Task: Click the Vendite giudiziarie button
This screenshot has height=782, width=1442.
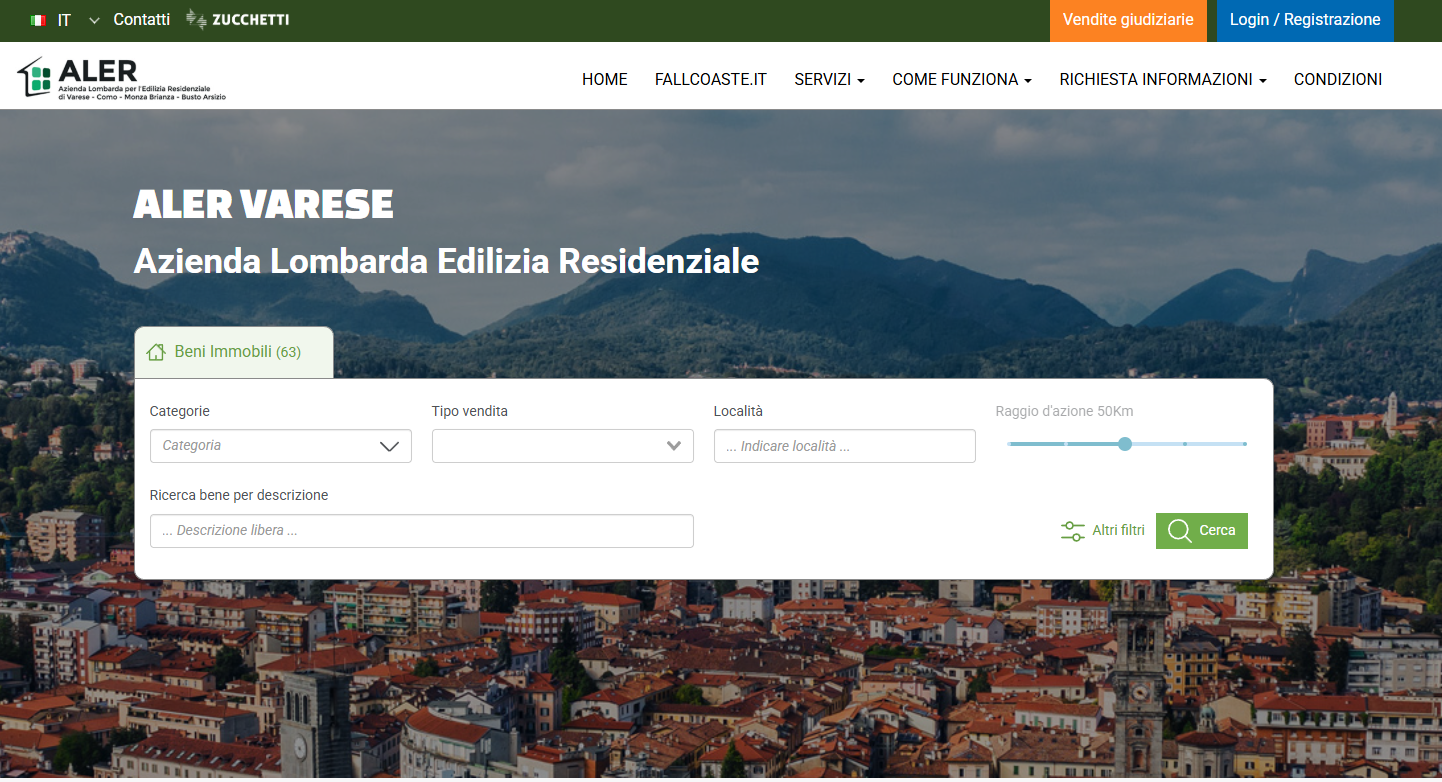Action: (1127, 20)
